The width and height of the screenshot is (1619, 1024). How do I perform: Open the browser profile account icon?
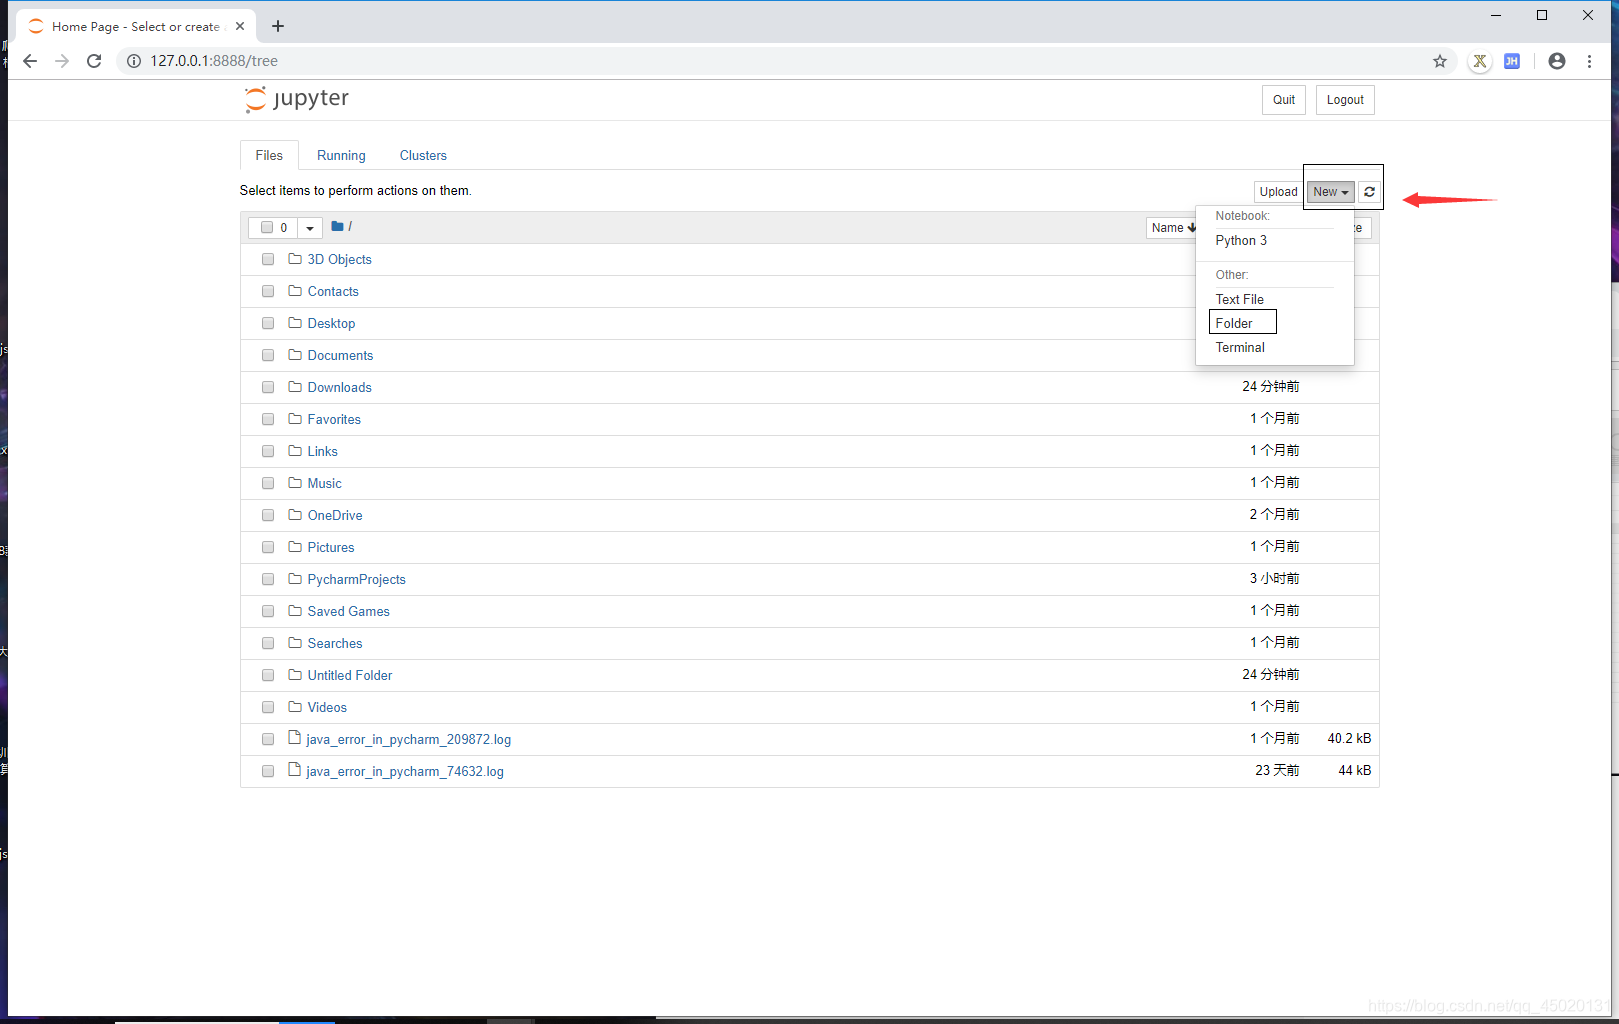1557,61
